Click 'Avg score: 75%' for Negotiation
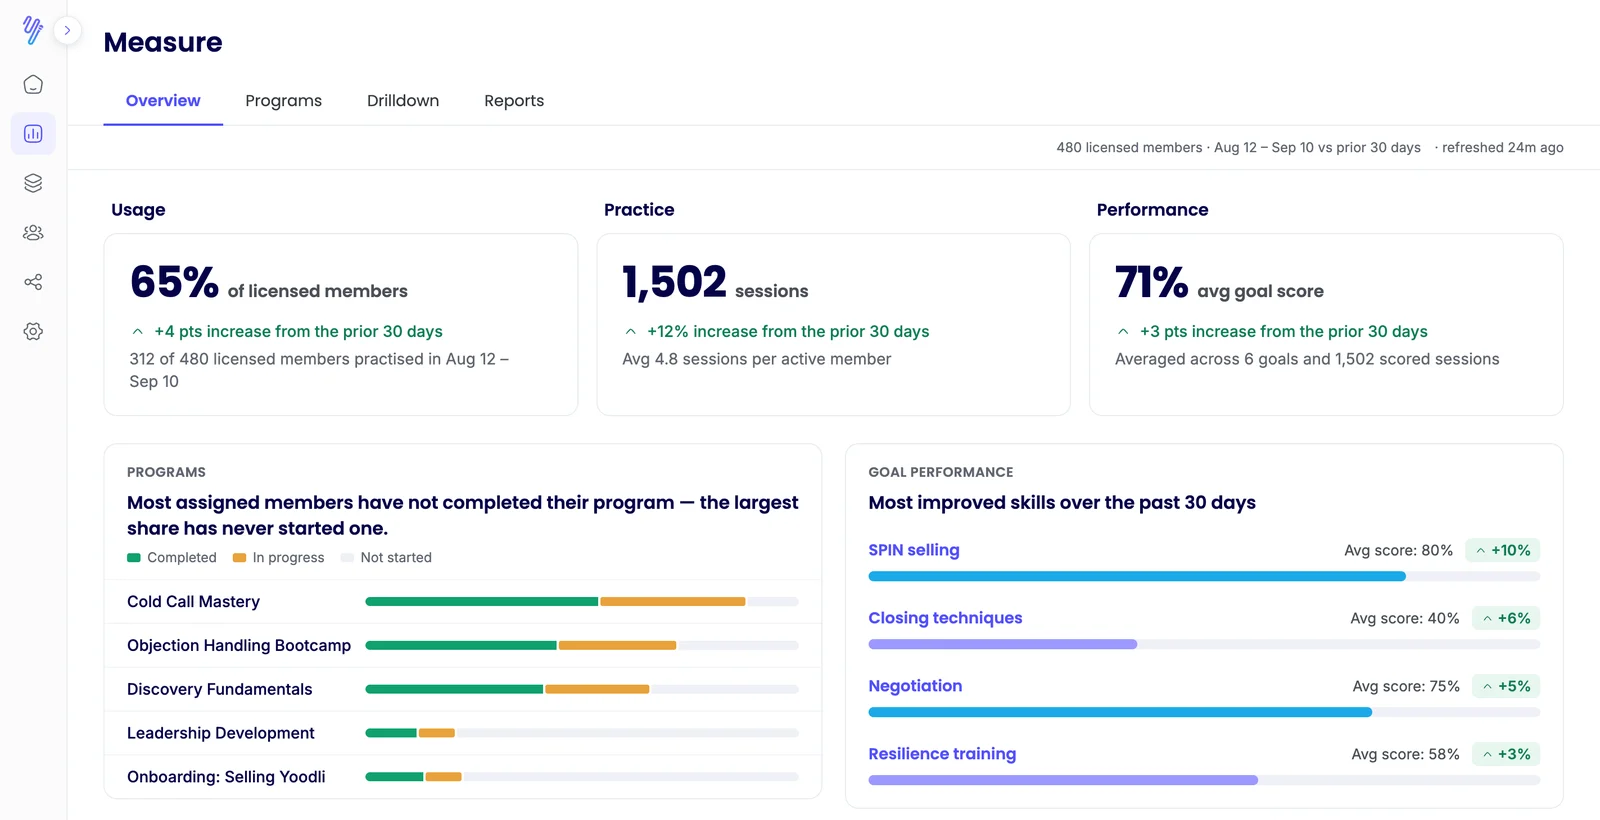 [1406, 686]
